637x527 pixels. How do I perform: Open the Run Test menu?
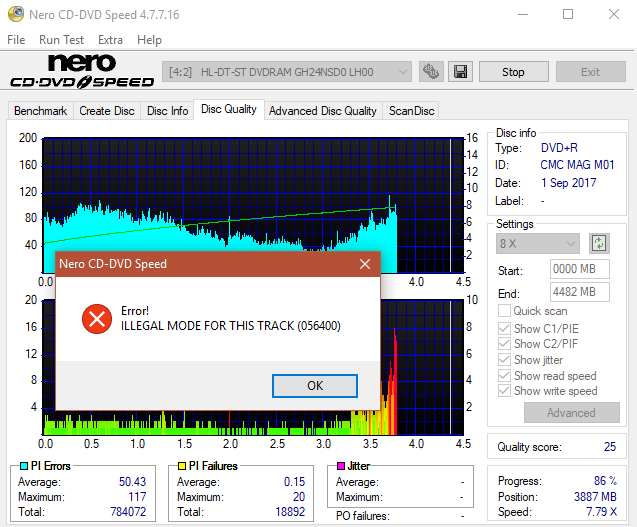coord(61,40)
